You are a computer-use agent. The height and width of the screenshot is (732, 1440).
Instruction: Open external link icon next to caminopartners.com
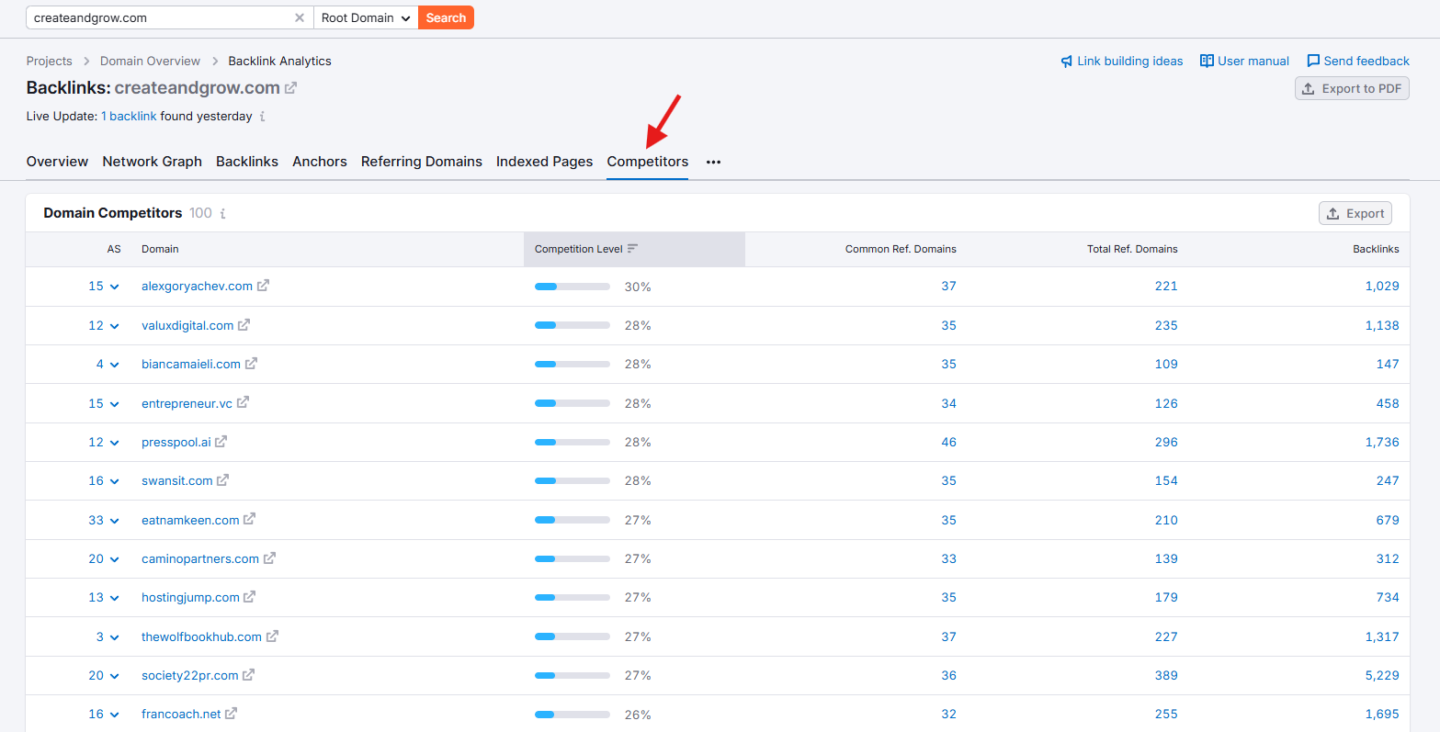click(269, 558)
